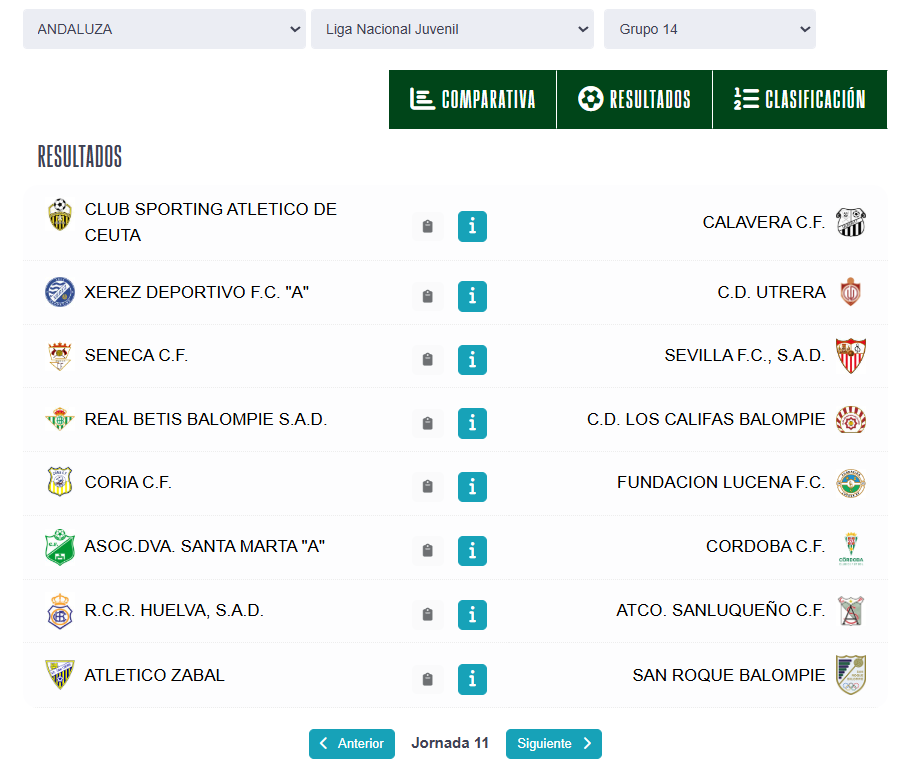Click the Calavera C.F. crest
Screen dimensions: 900x769
coord(851,222)
